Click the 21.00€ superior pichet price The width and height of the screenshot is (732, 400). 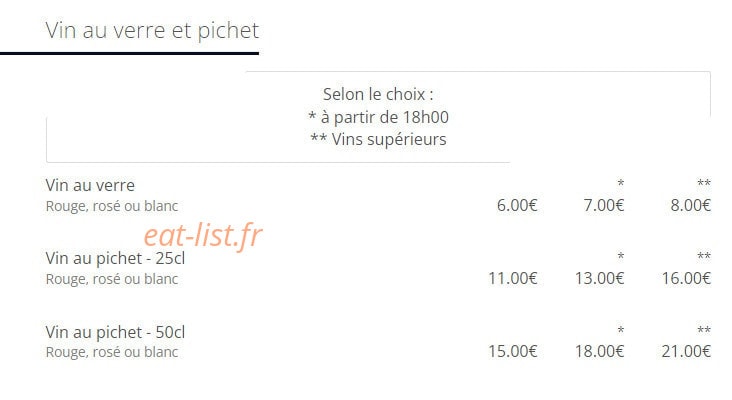686,351
